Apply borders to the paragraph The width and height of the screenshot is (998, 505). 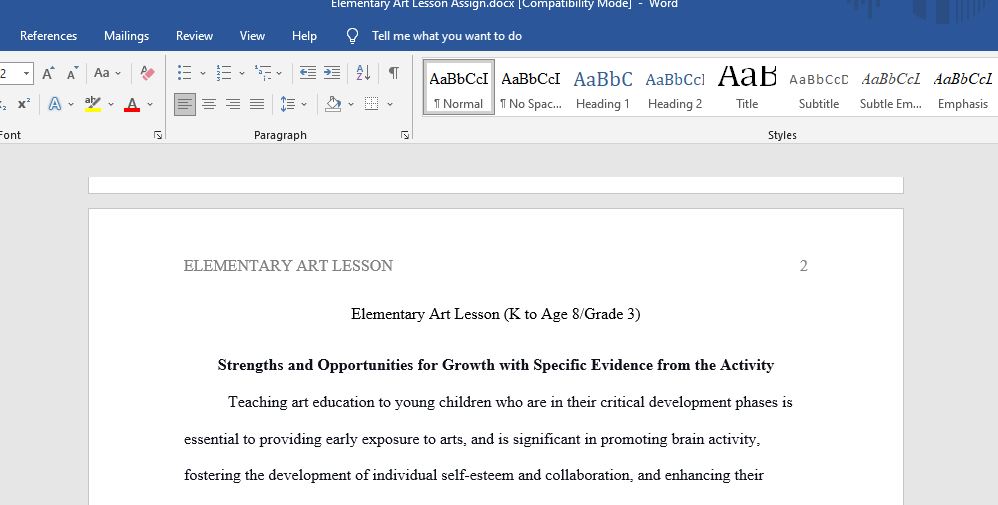tap(372, 104)
